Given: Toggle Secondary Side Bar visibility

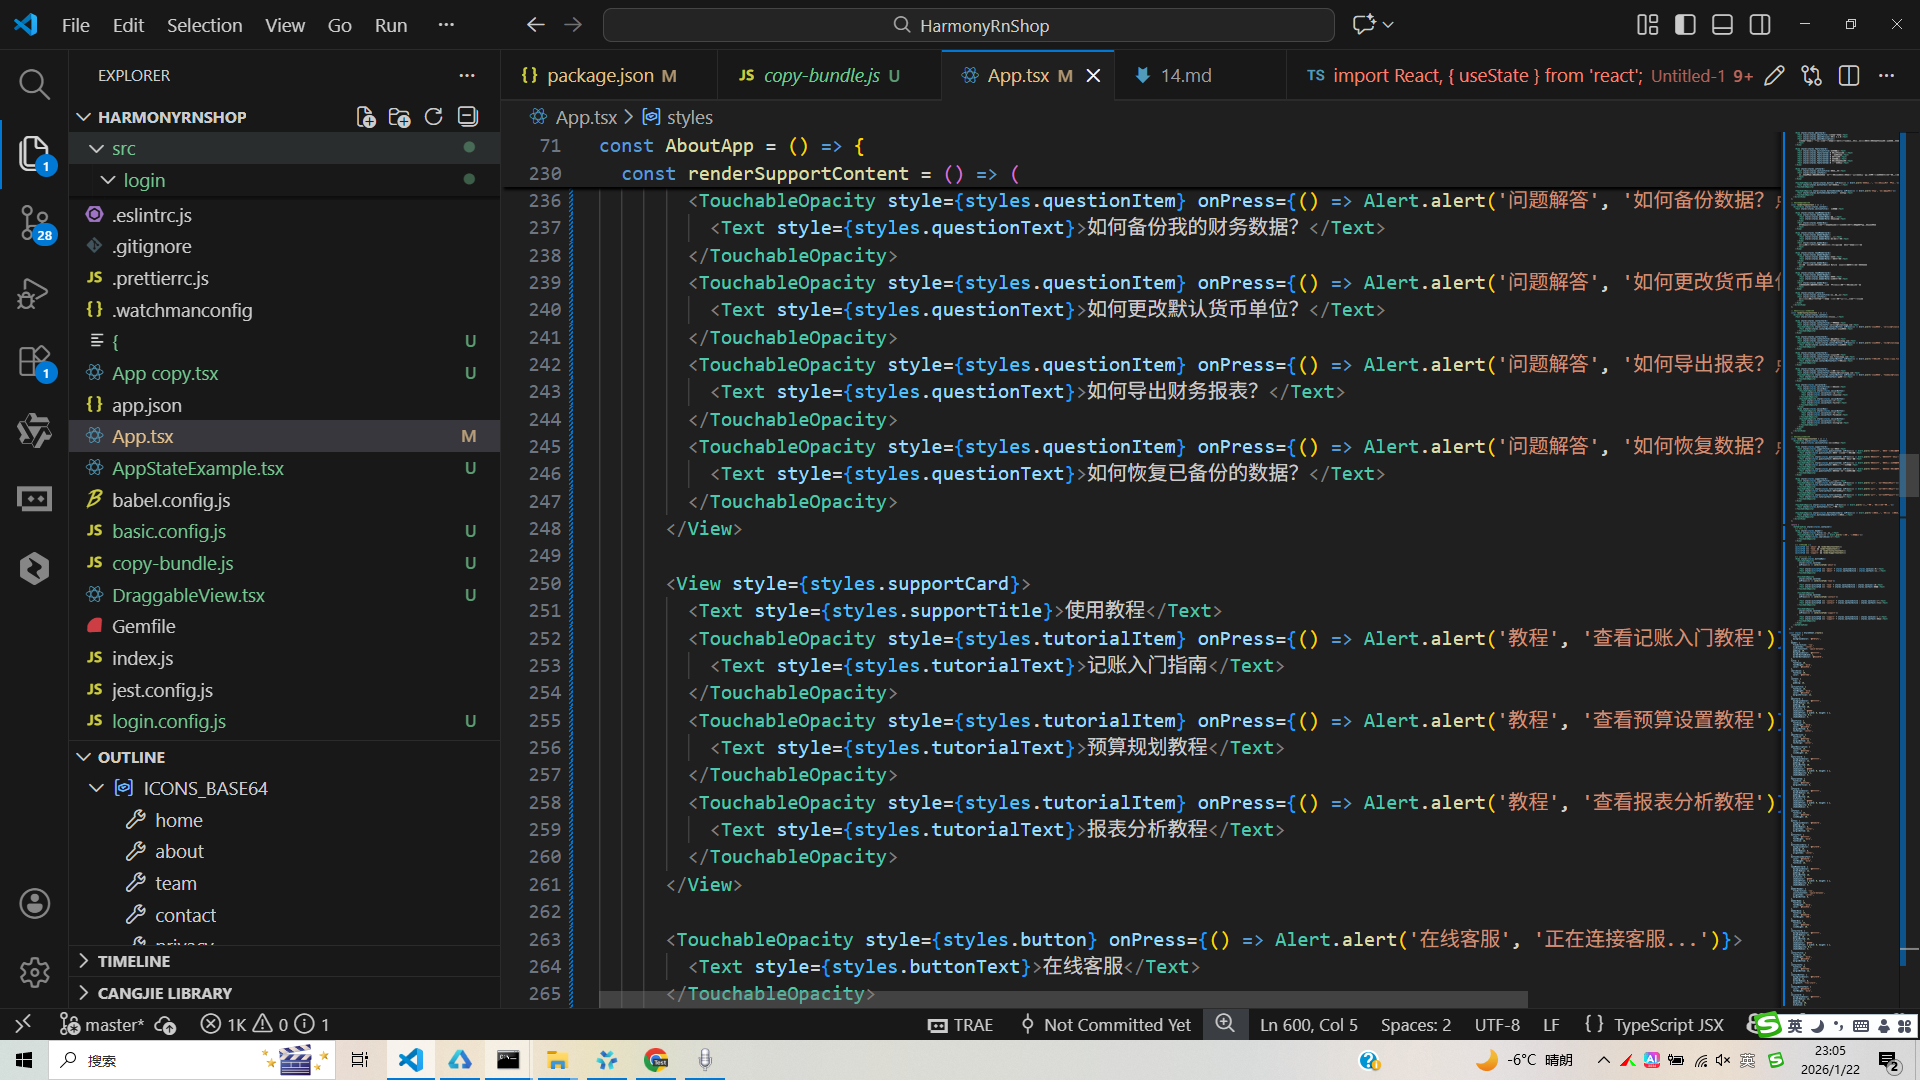Looking at the screenshot, I should coord(1760,25).
